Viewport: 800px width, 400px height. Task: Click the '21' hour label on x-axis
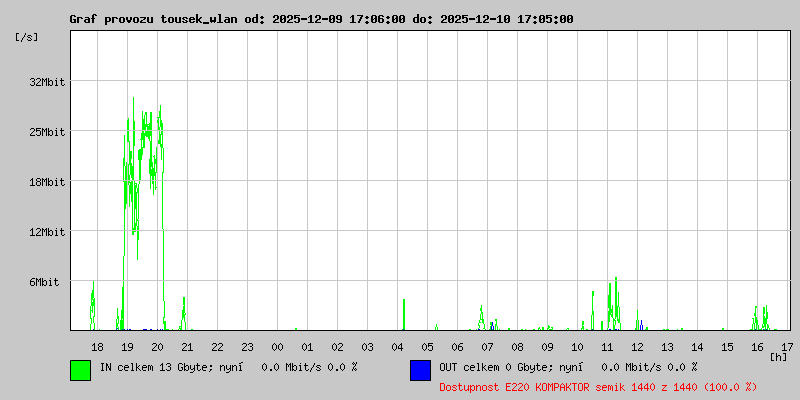(187, 347)
